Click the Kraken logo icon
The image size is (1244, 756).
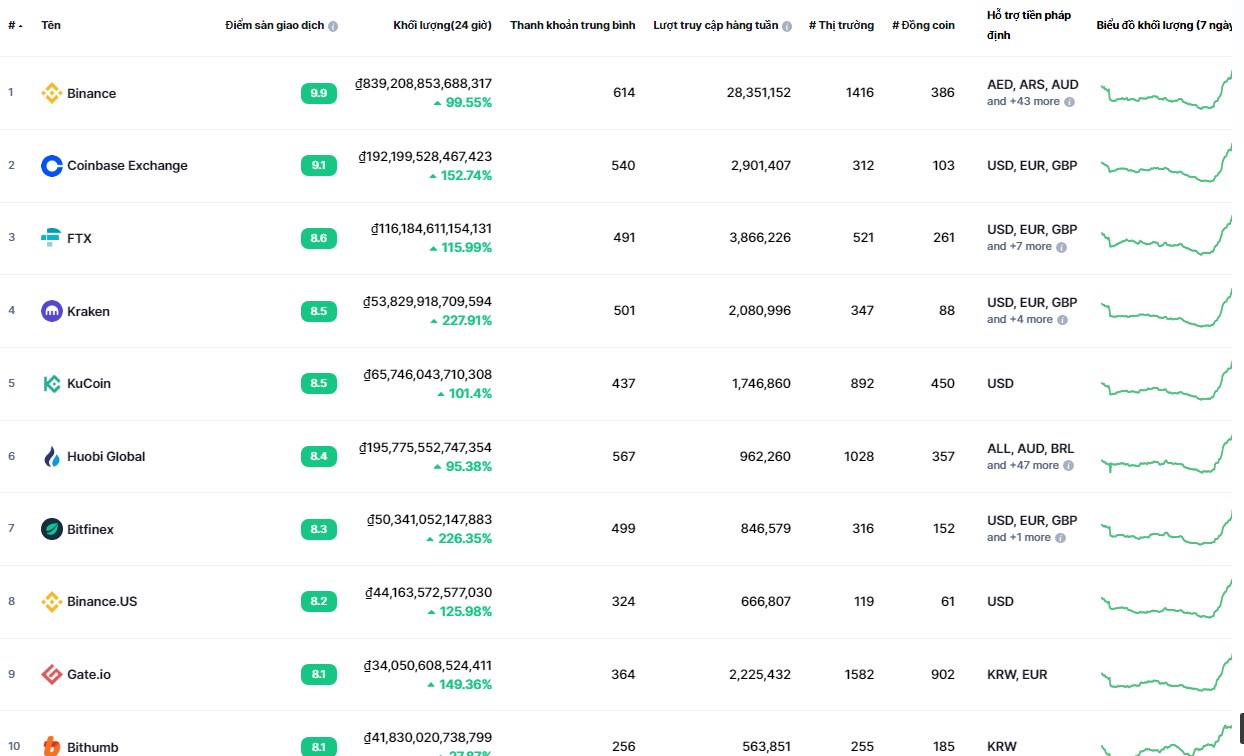click(x=52, y=311)
